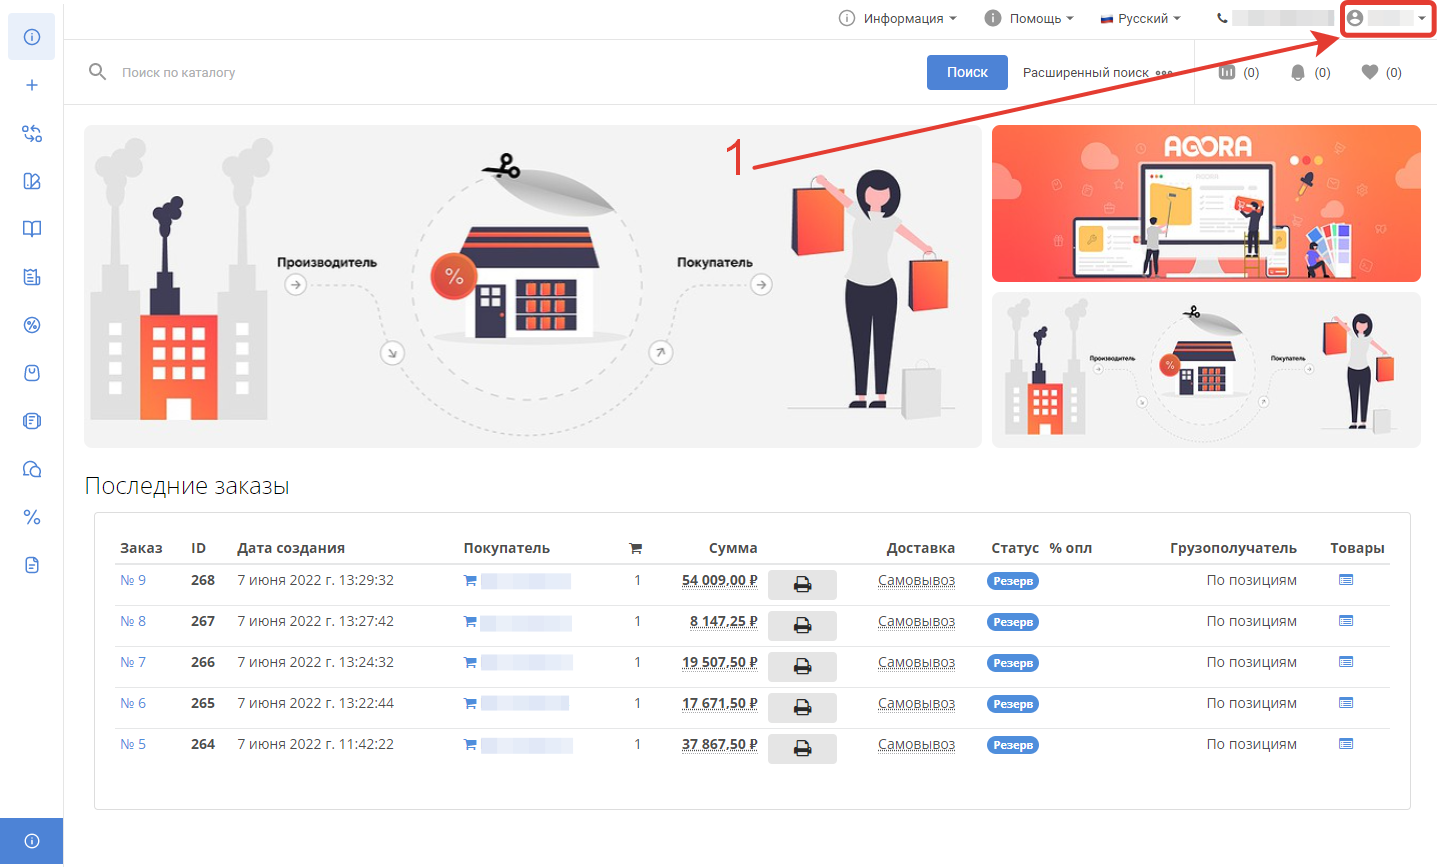Click the notifications bell icon

1298,73
